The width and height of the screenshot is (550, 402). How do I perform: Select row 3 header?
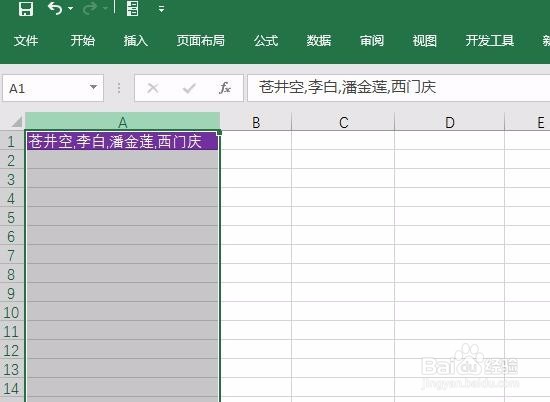[x=11, y=179]
